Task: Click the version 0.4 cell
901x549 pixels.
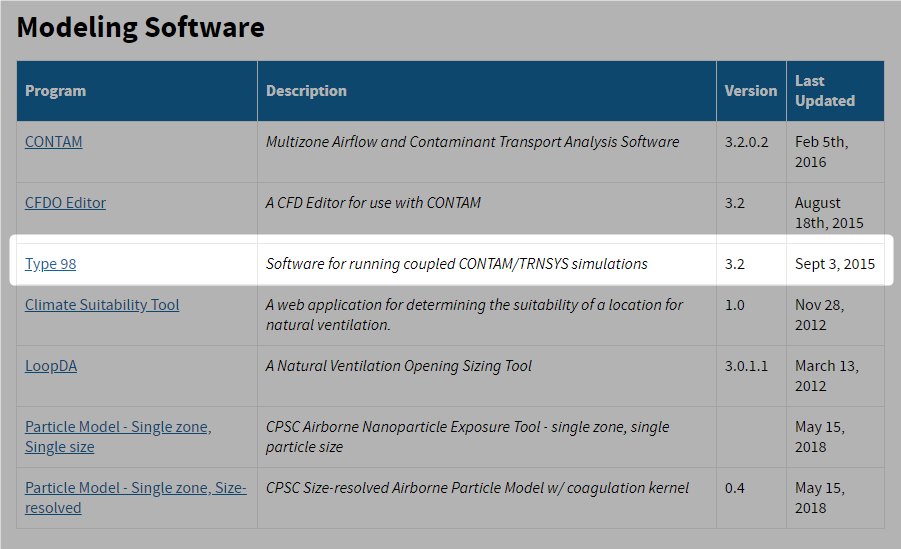Action: pyautogui.click(x=734, y=487)
